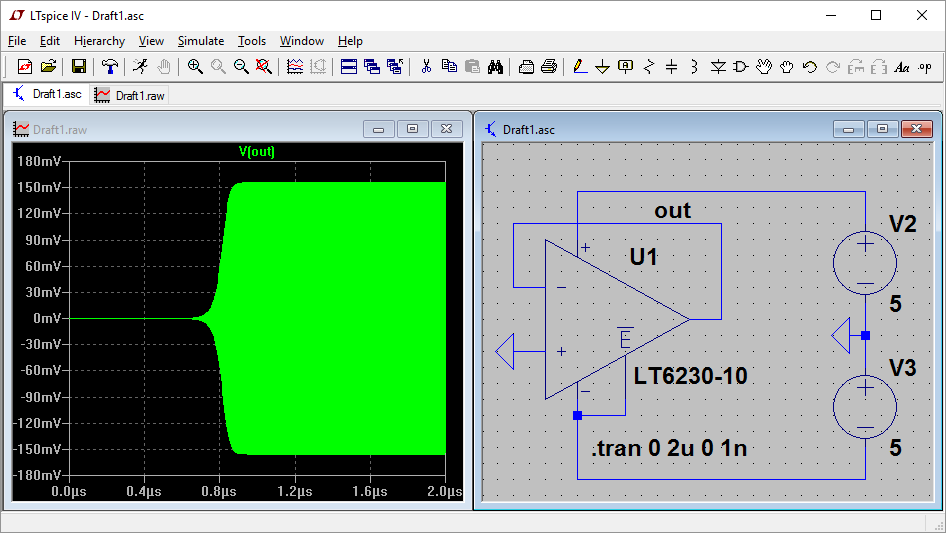Viewport: 946px width, 533px height.
Task: Place a diode component
Action: click(718, 66)
